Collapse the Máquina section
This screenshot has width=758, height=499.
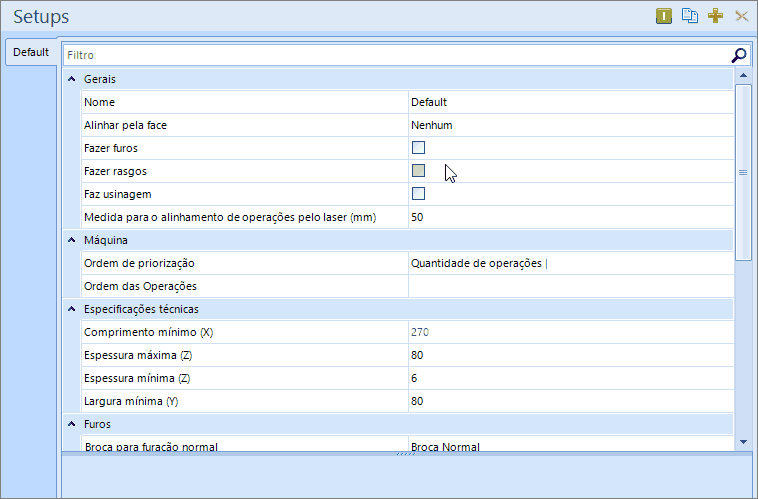click(71, 240)
